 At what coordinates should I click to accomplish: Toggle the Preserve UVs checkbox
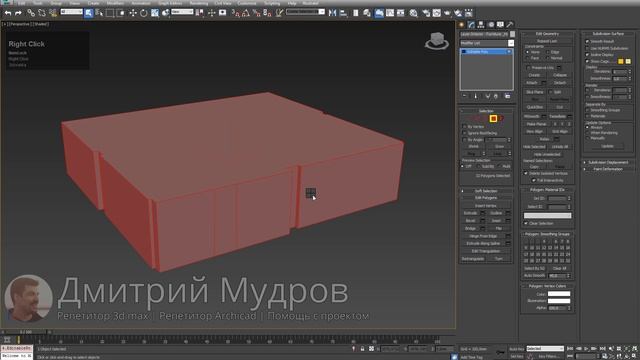pyautogui.click(x=528, y=68)
